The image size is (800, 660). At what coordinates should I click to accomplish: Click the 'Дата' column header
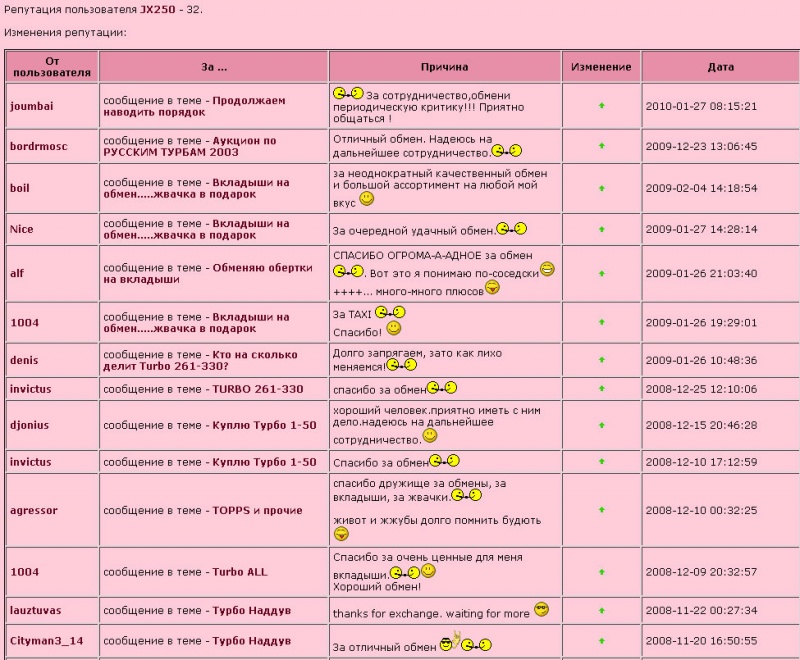pyautogui.click(x=720, y=67)
